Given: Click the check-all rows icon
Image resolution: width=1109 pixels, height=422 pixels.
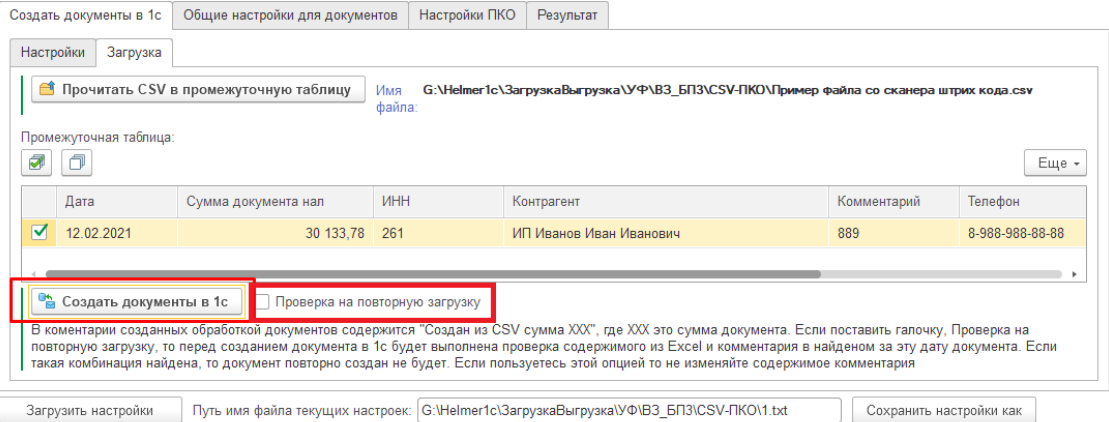Looking at the screenshot, I should (x=36, y=163).
